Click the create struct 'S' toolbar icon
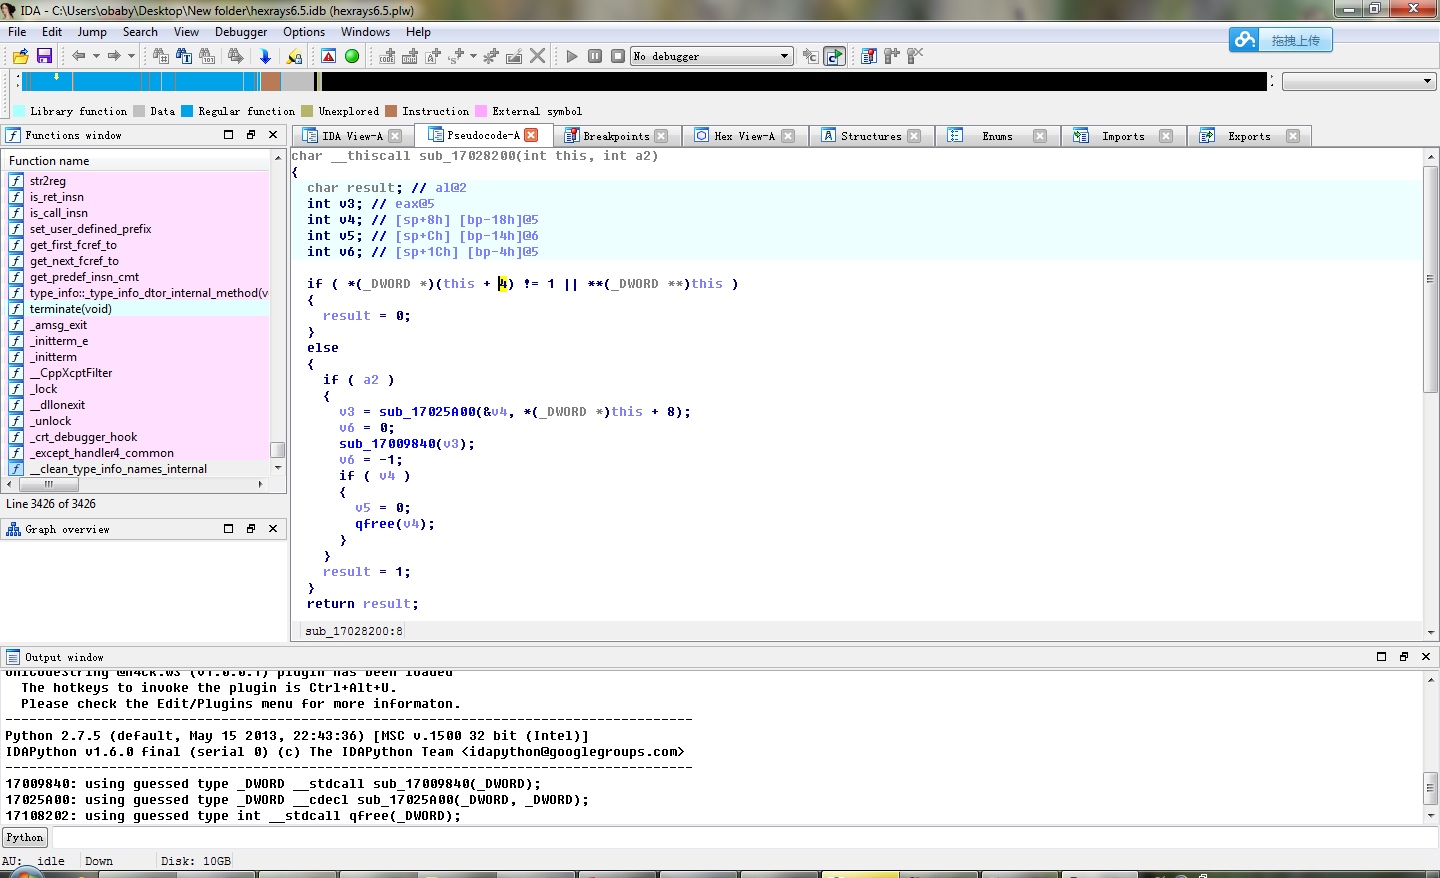Screen dimensions: 1440x878 (x=457, y=56)
